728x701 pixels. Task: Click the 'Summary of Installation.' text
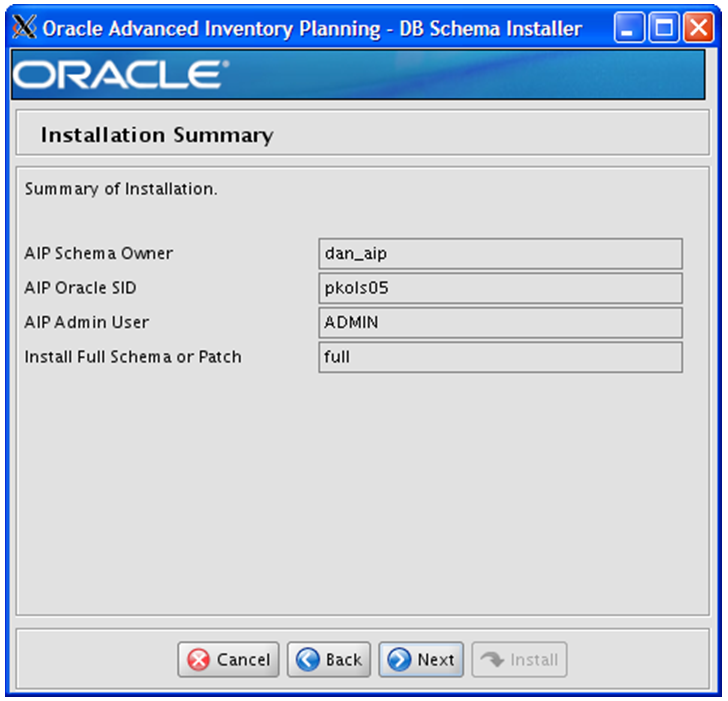(121, 189)
